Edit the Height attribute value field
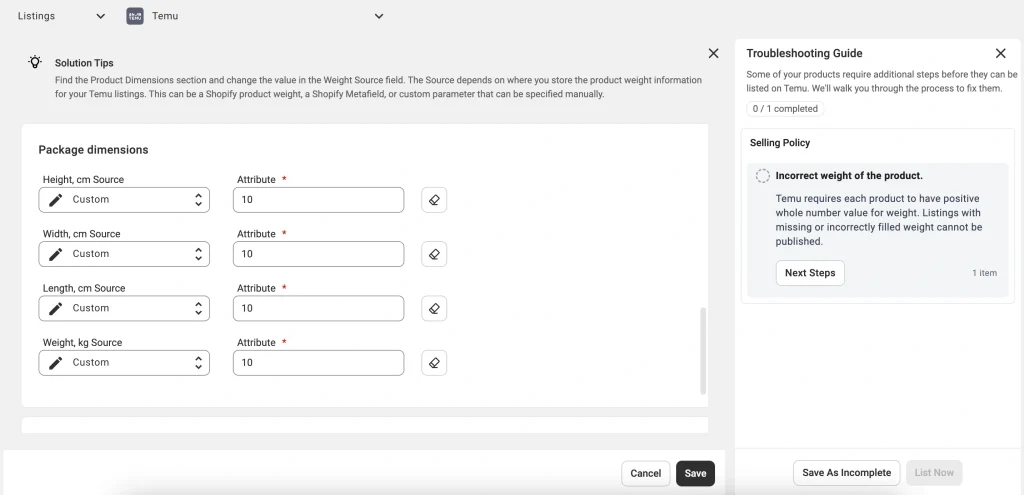1024x495 pixels. coord(319,200)
